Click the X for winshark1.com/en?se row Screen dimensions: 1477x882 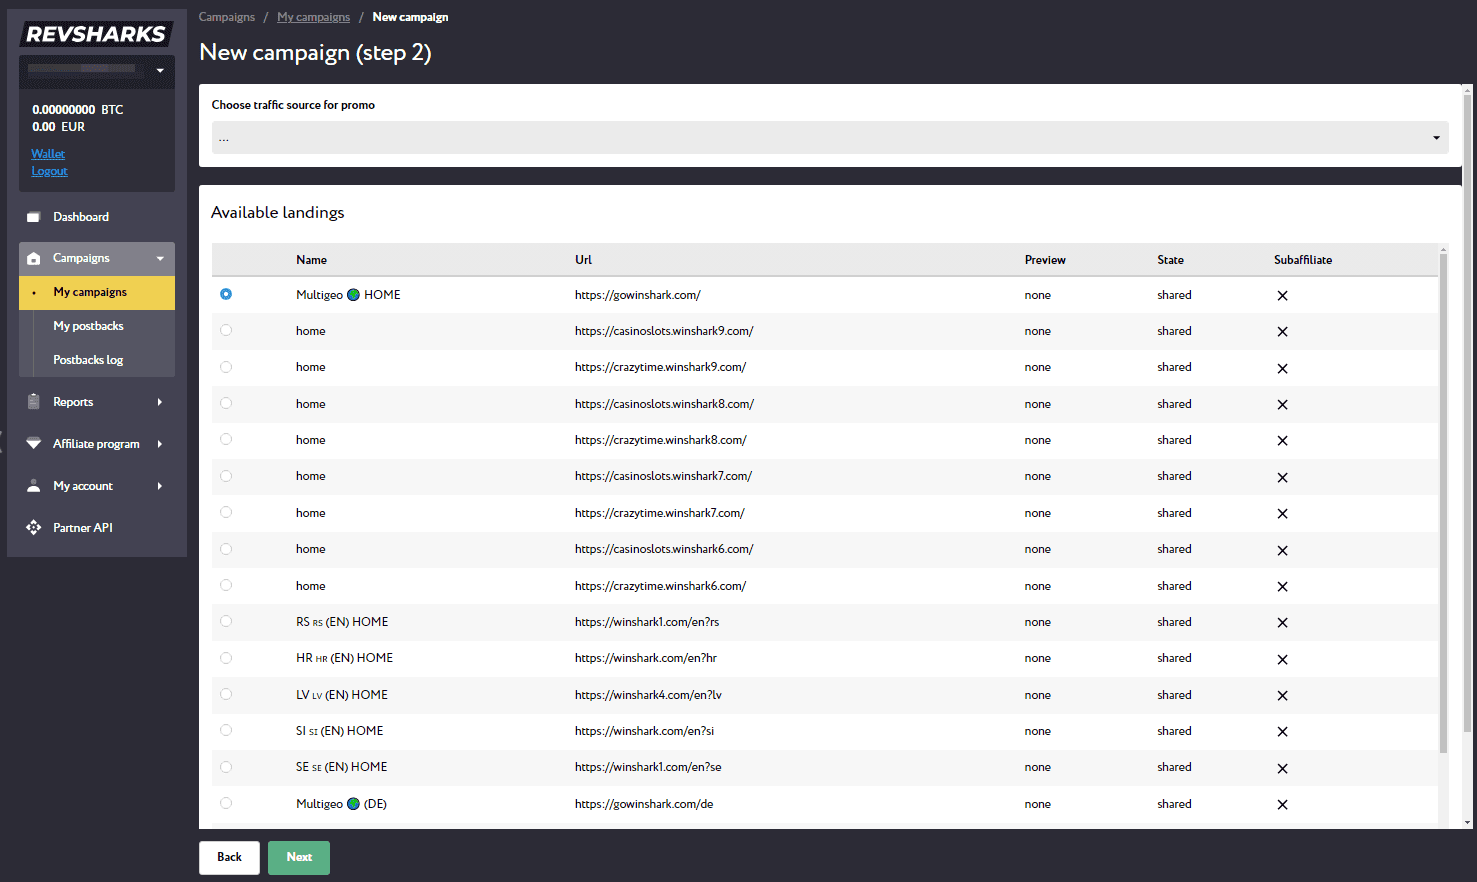tap(1282, 768)
